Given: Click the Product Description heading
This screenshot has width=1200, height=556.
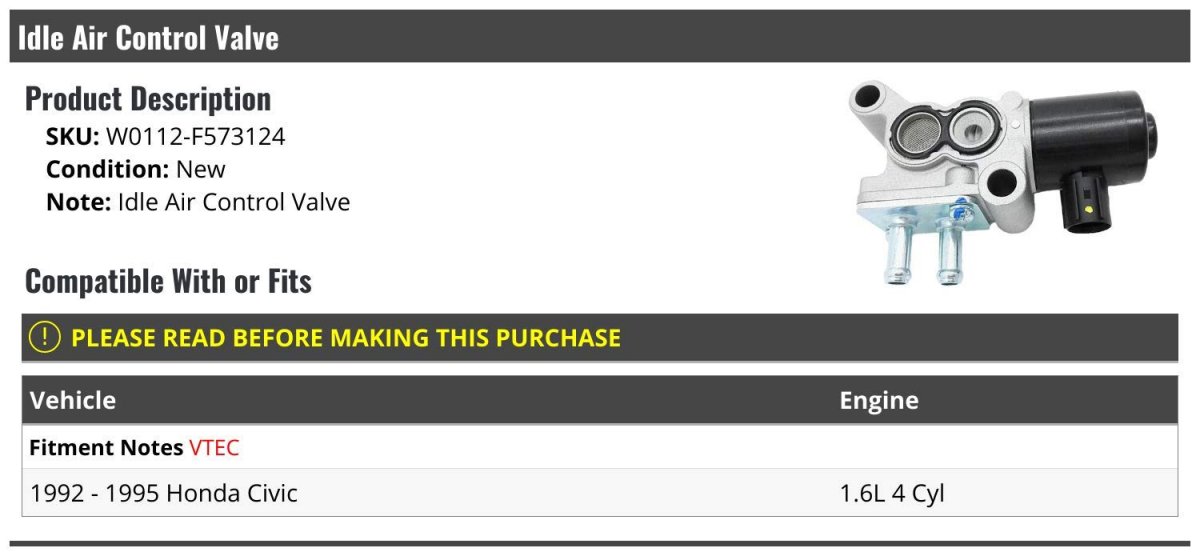Looking at the screenshot, I should click(x=148, y=99).
